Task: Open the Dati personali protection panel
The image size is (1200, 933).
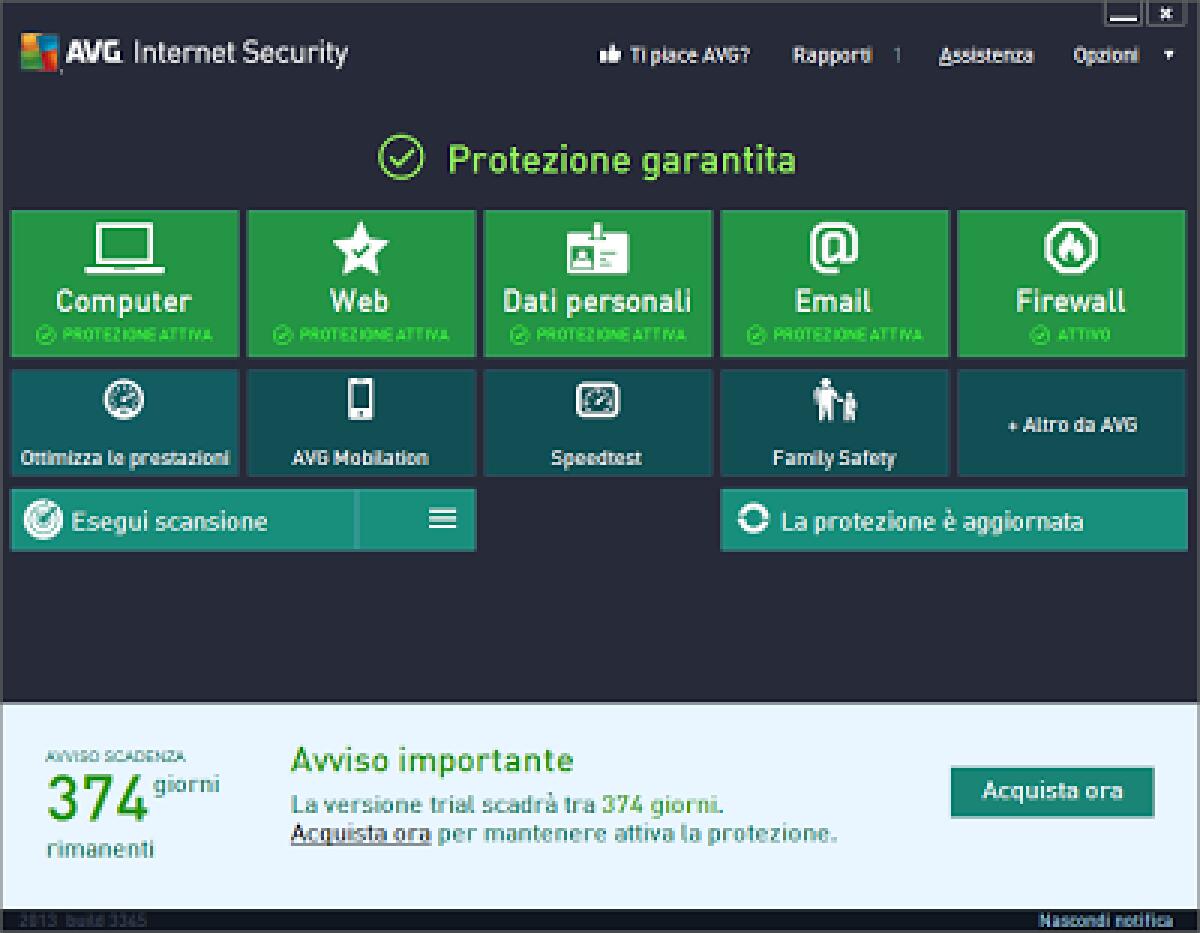Action: [x=598, y=283]
